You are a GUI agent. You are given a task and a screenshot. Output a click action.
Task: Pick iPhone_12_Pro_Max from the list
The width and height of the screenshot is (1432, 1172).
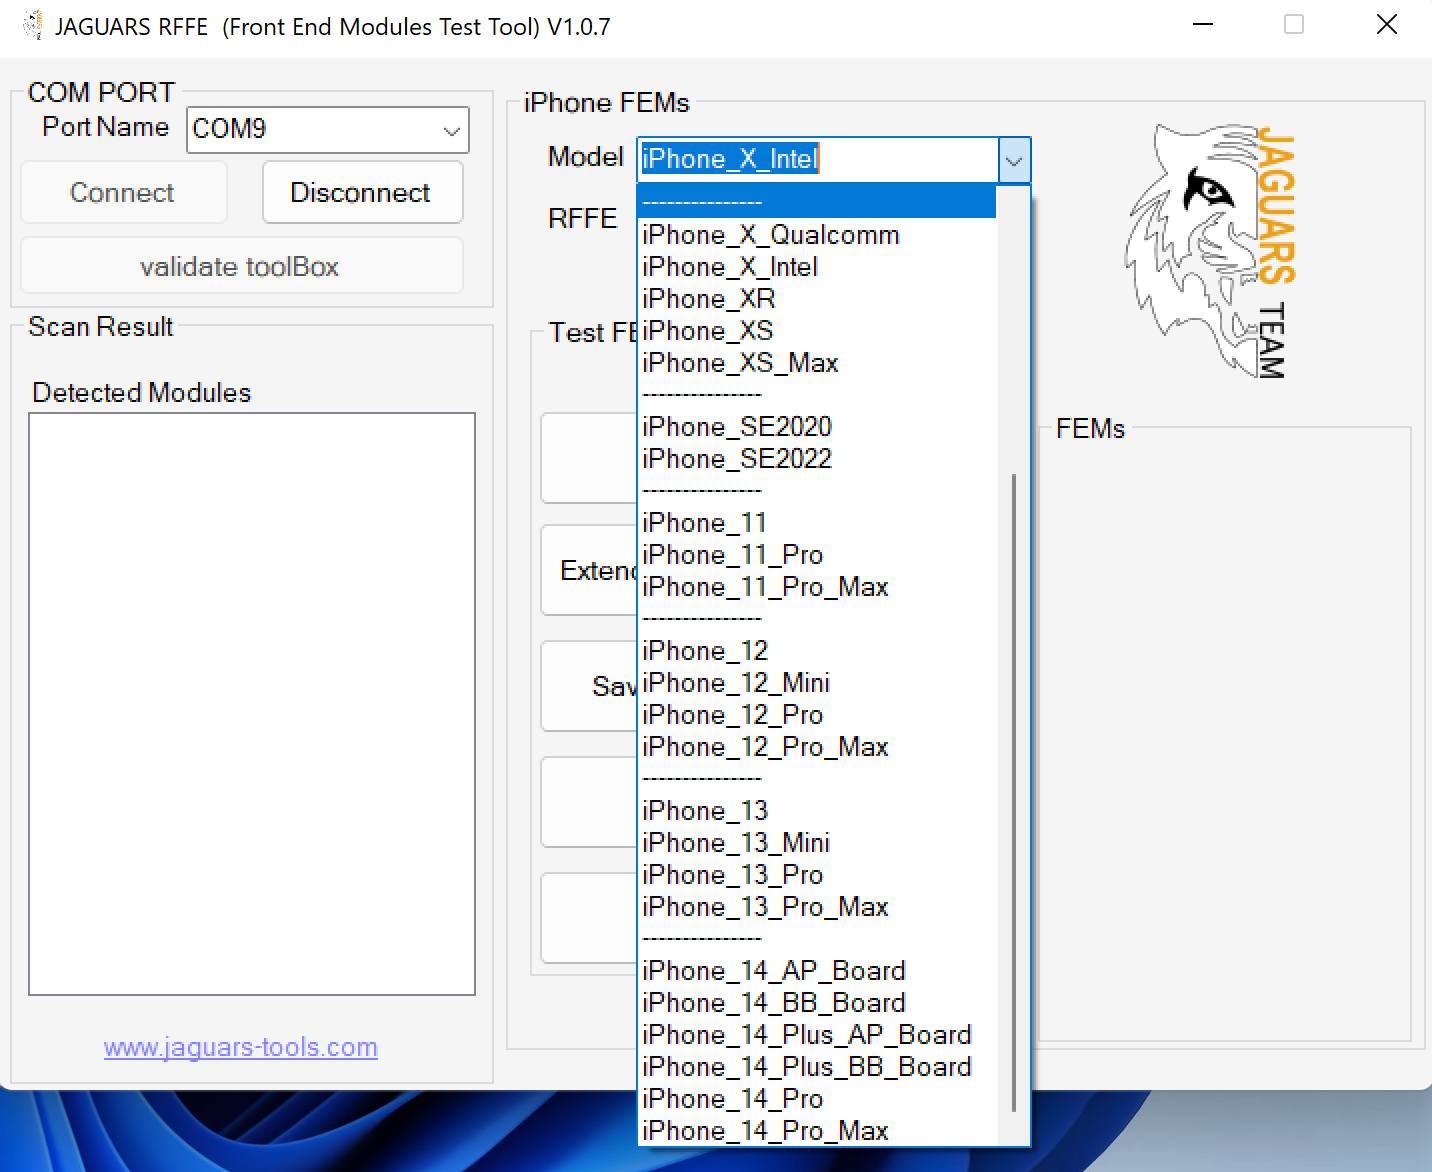coord(818,747)
